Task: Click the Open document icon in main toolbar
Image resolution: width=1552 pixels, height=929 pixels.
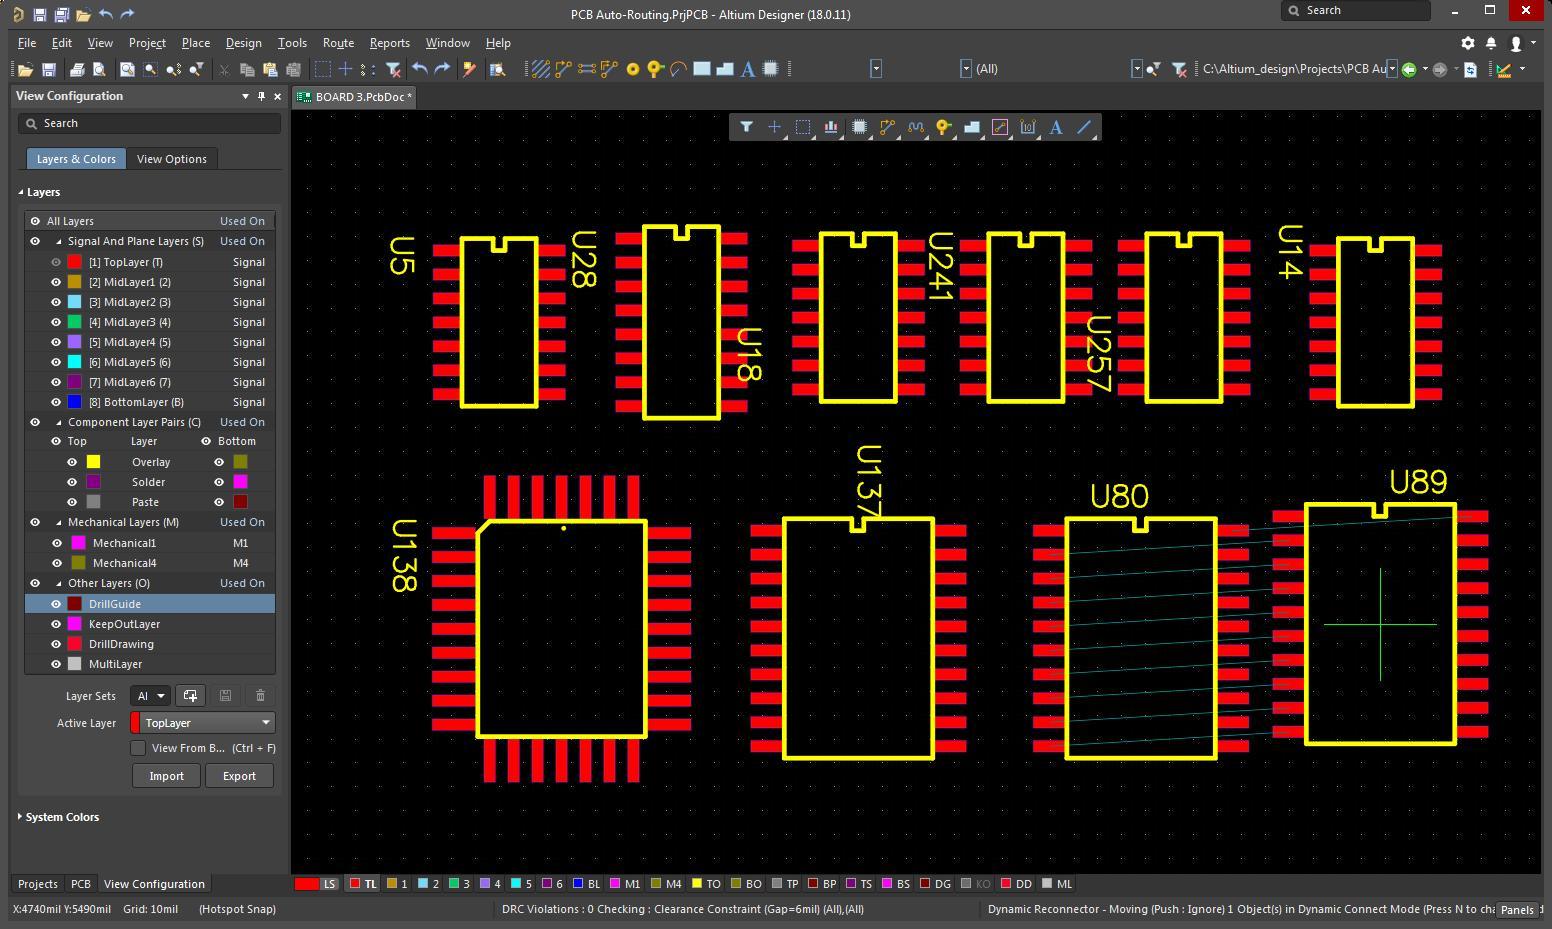Action: 25,69
